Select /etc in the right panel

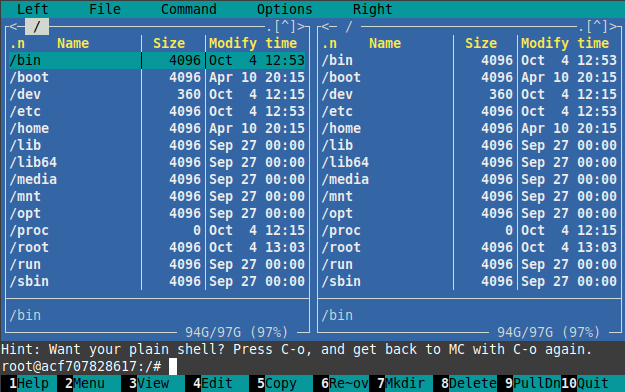(469, 111)
